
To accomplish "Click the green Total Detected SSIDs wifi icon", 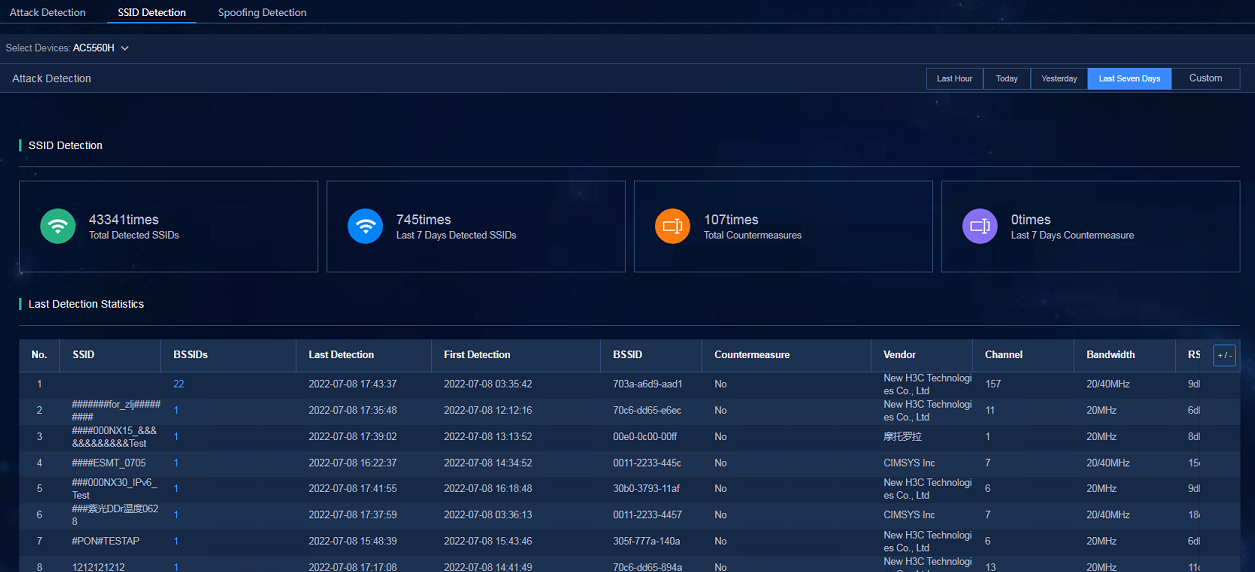I will pyautogui.click(x=58, y=226).
